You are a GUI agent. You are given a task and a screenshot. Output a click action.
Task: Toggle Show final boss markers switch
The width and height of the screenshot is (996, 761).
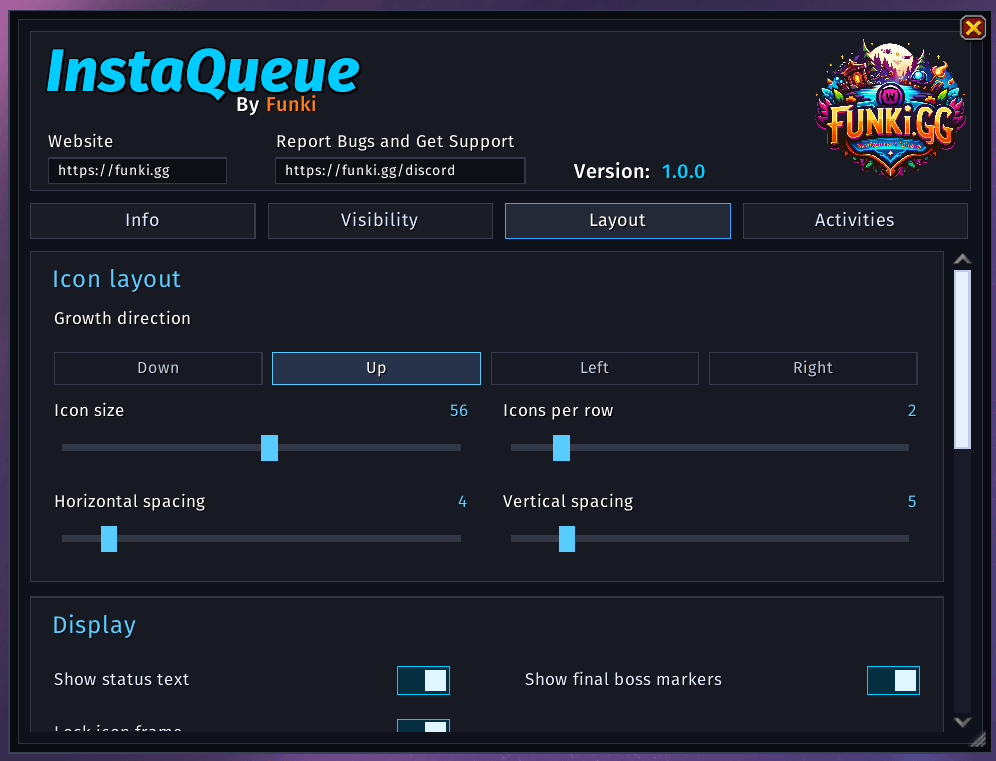coord(893,680)
